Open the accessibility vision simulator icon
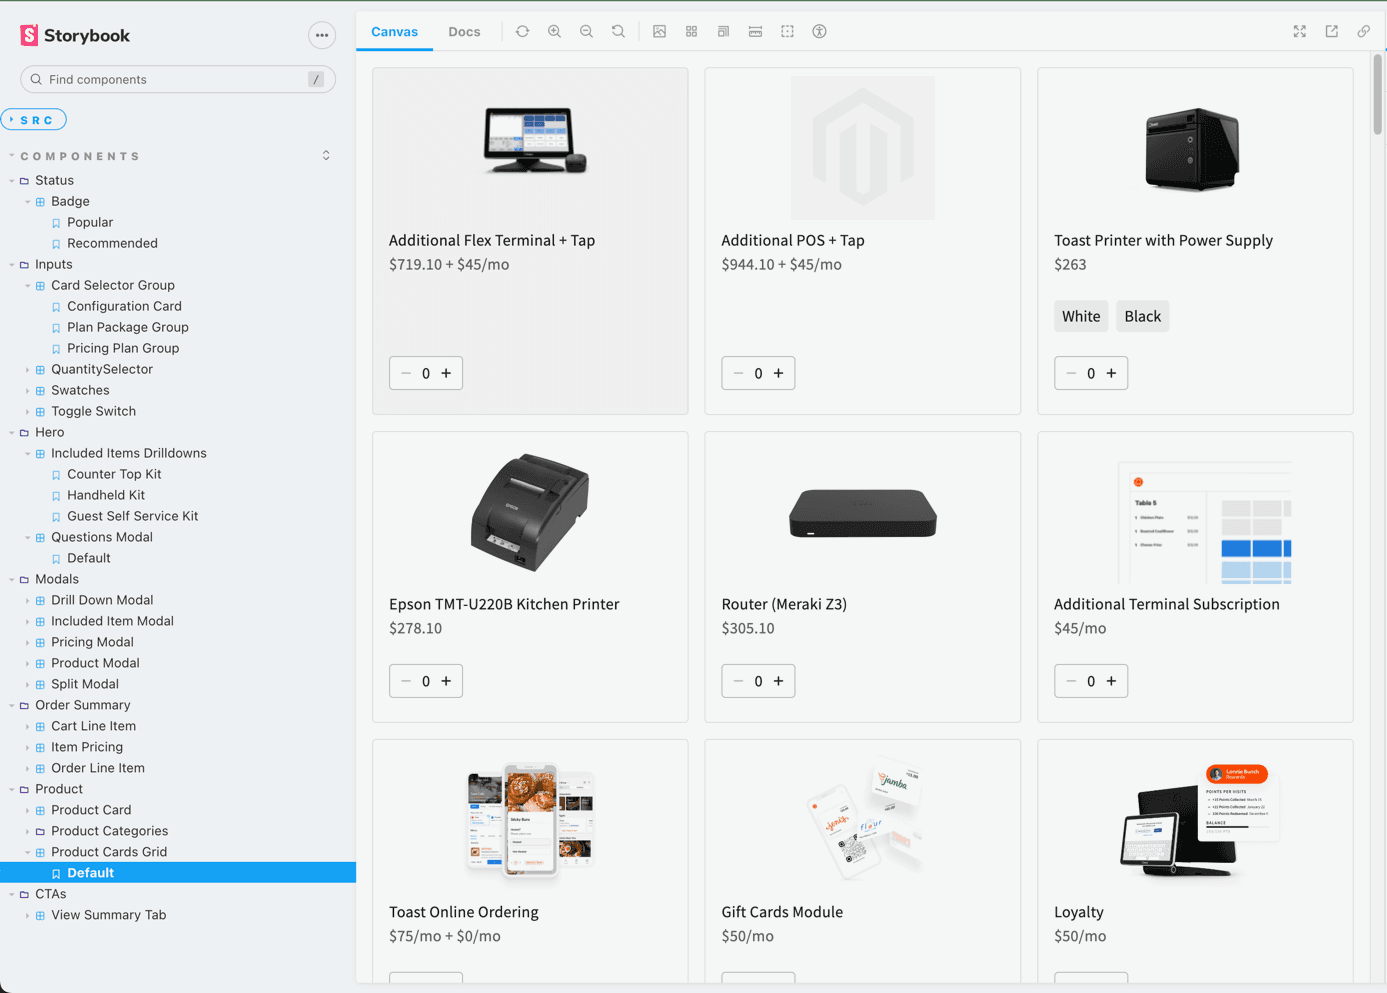This screenshot has width=1387, height=993. click(819, 32)
